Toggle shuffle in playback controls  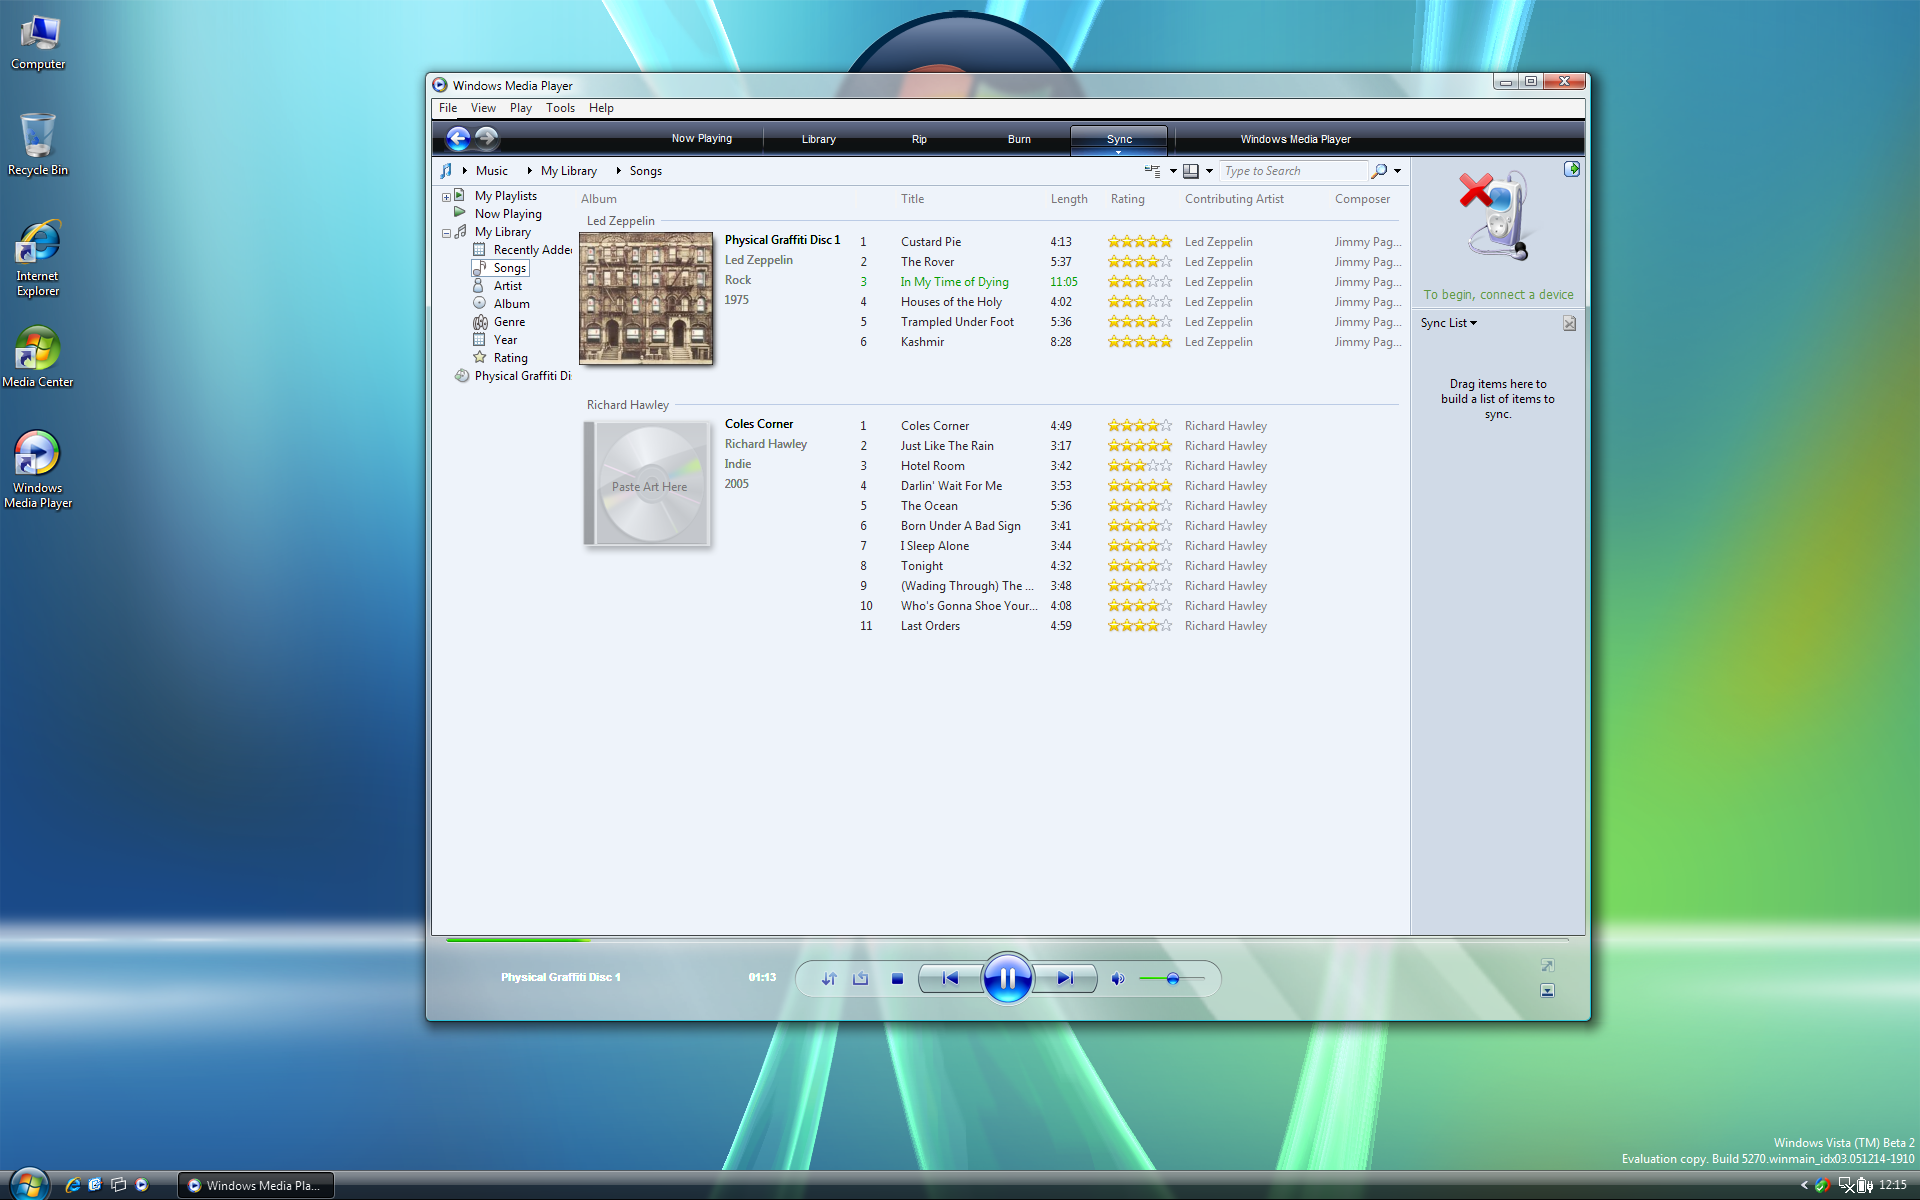[x=829, y=978]
